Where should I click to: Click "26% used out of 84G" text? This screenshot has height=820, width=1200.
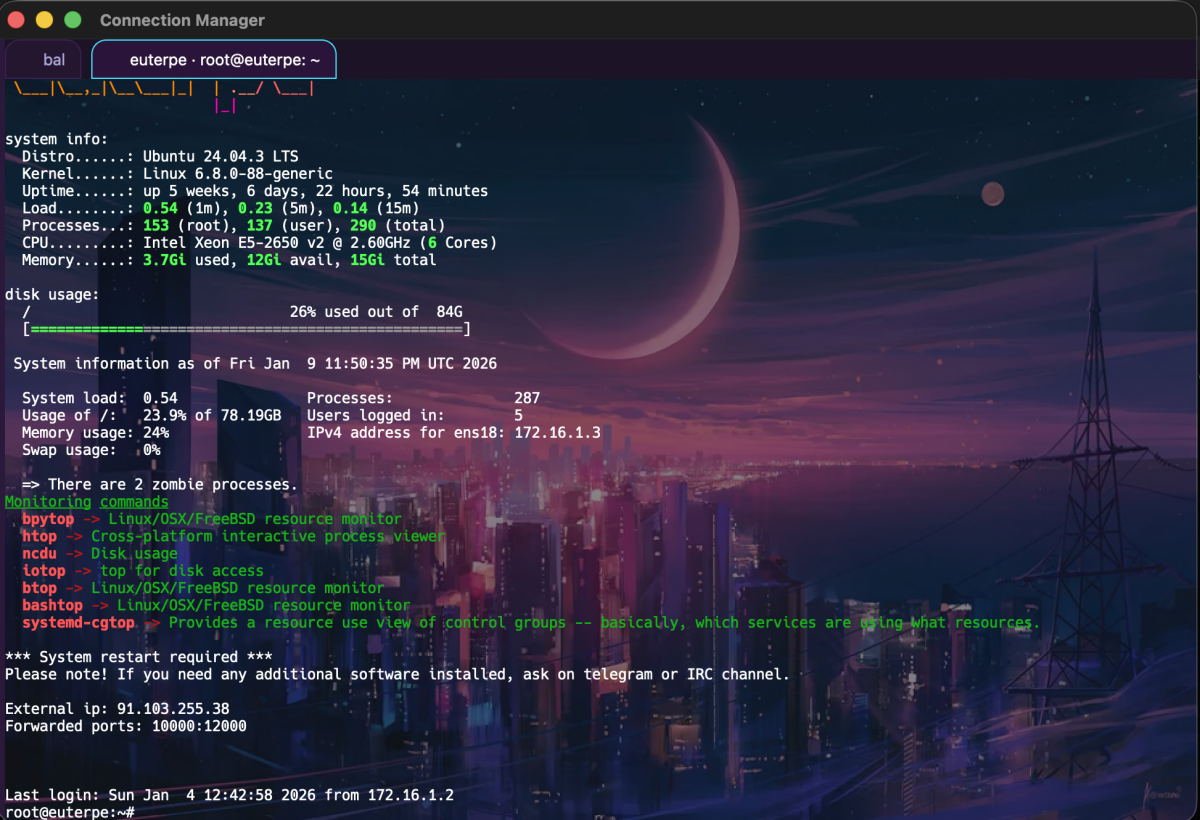[376, 312]
